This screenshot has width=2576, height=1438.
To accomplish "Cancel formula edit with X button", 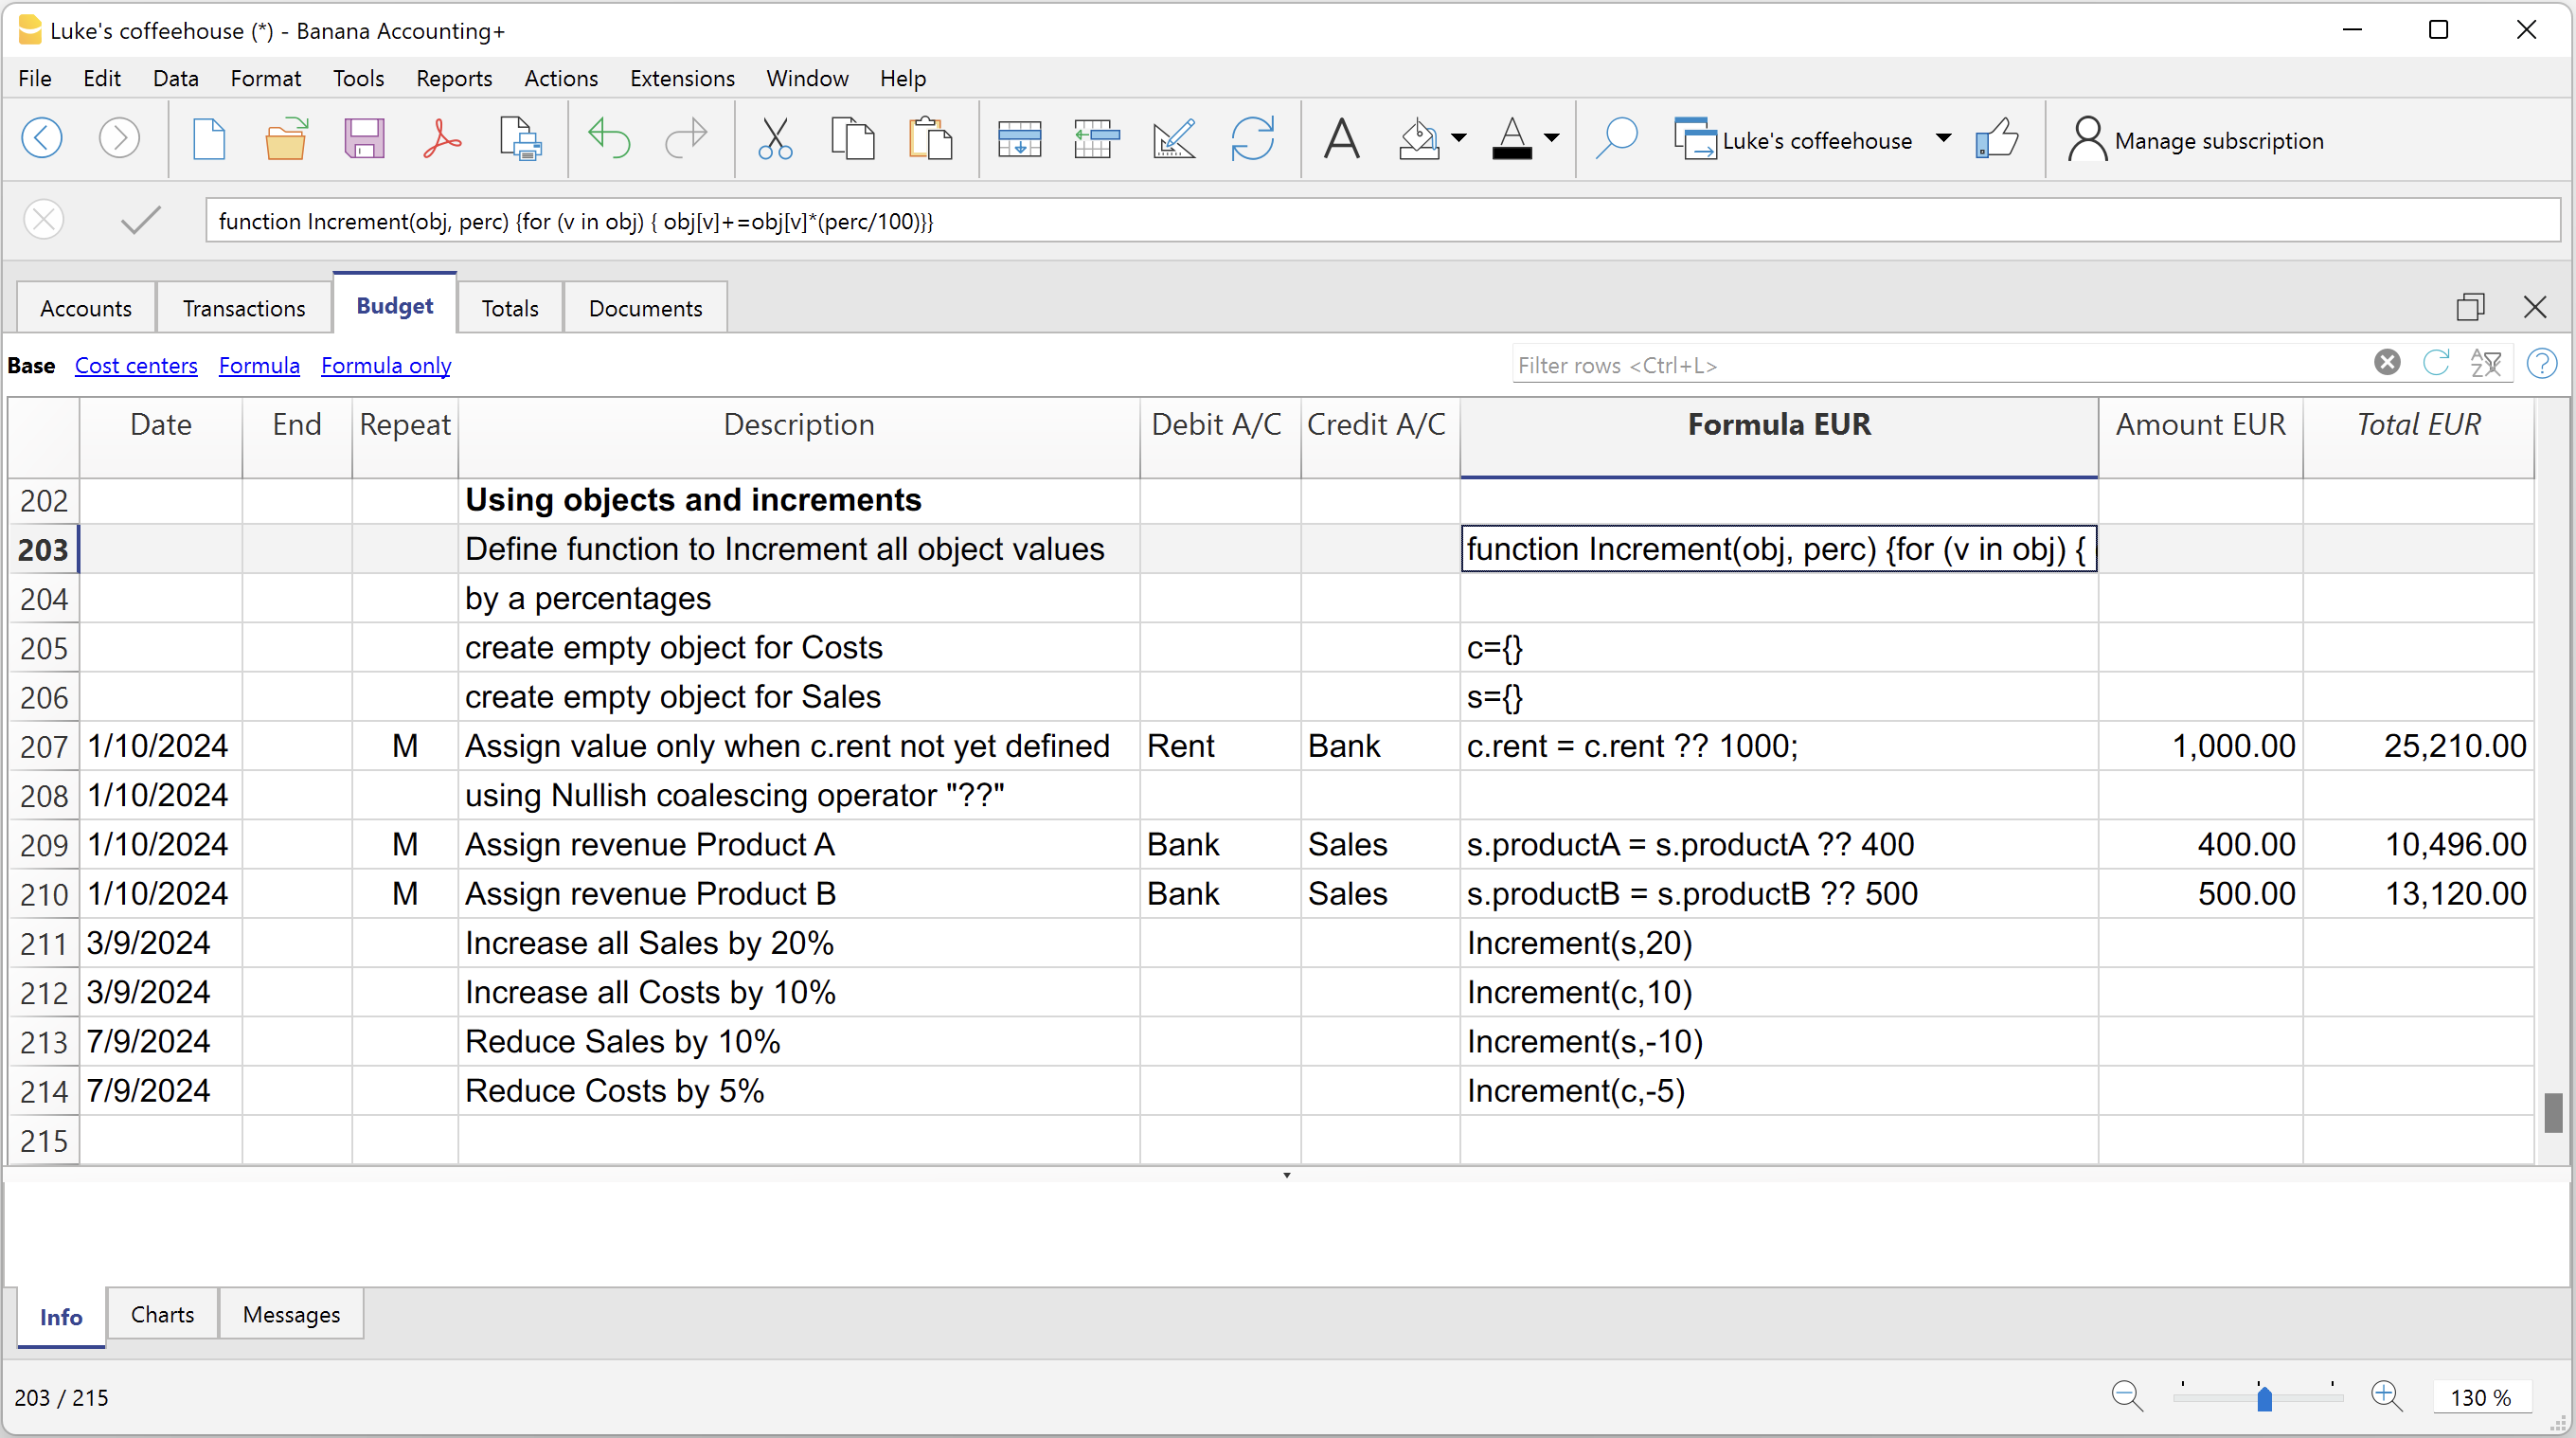I will (x=44, y=220).
